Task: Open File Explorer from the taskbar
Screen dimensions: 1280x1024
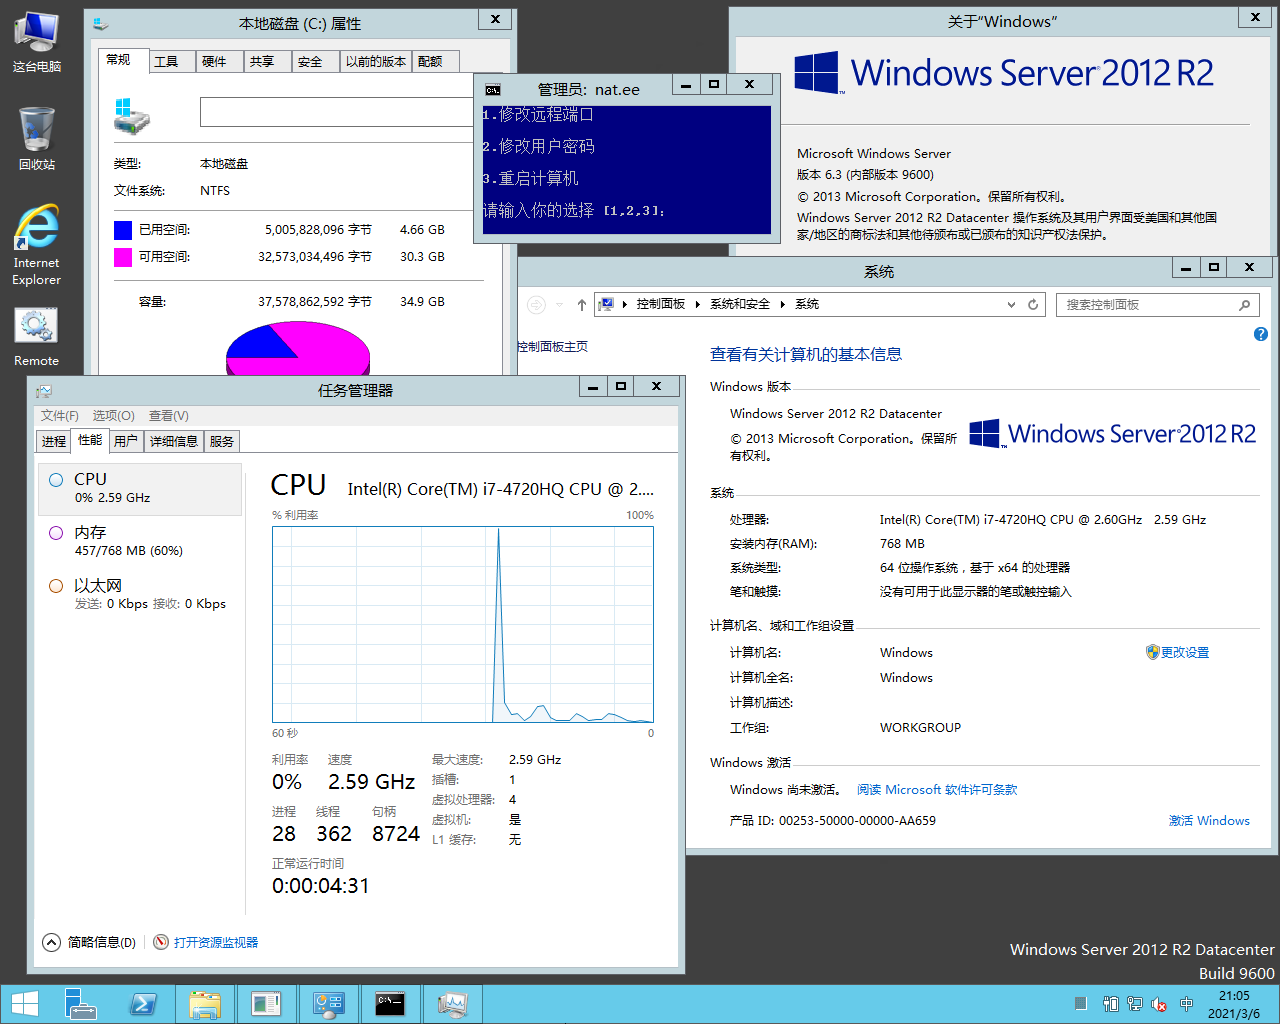Action: (205, 1004)
